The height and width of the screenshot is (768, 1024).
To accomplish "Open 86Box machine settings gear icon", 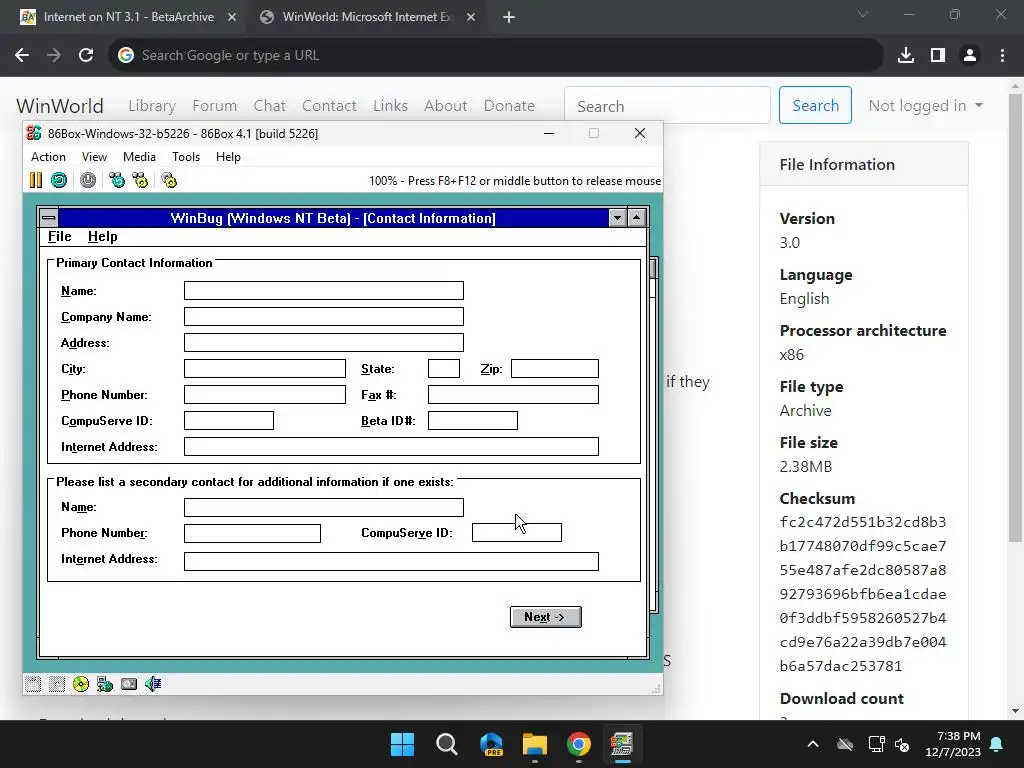I will 169,180.
